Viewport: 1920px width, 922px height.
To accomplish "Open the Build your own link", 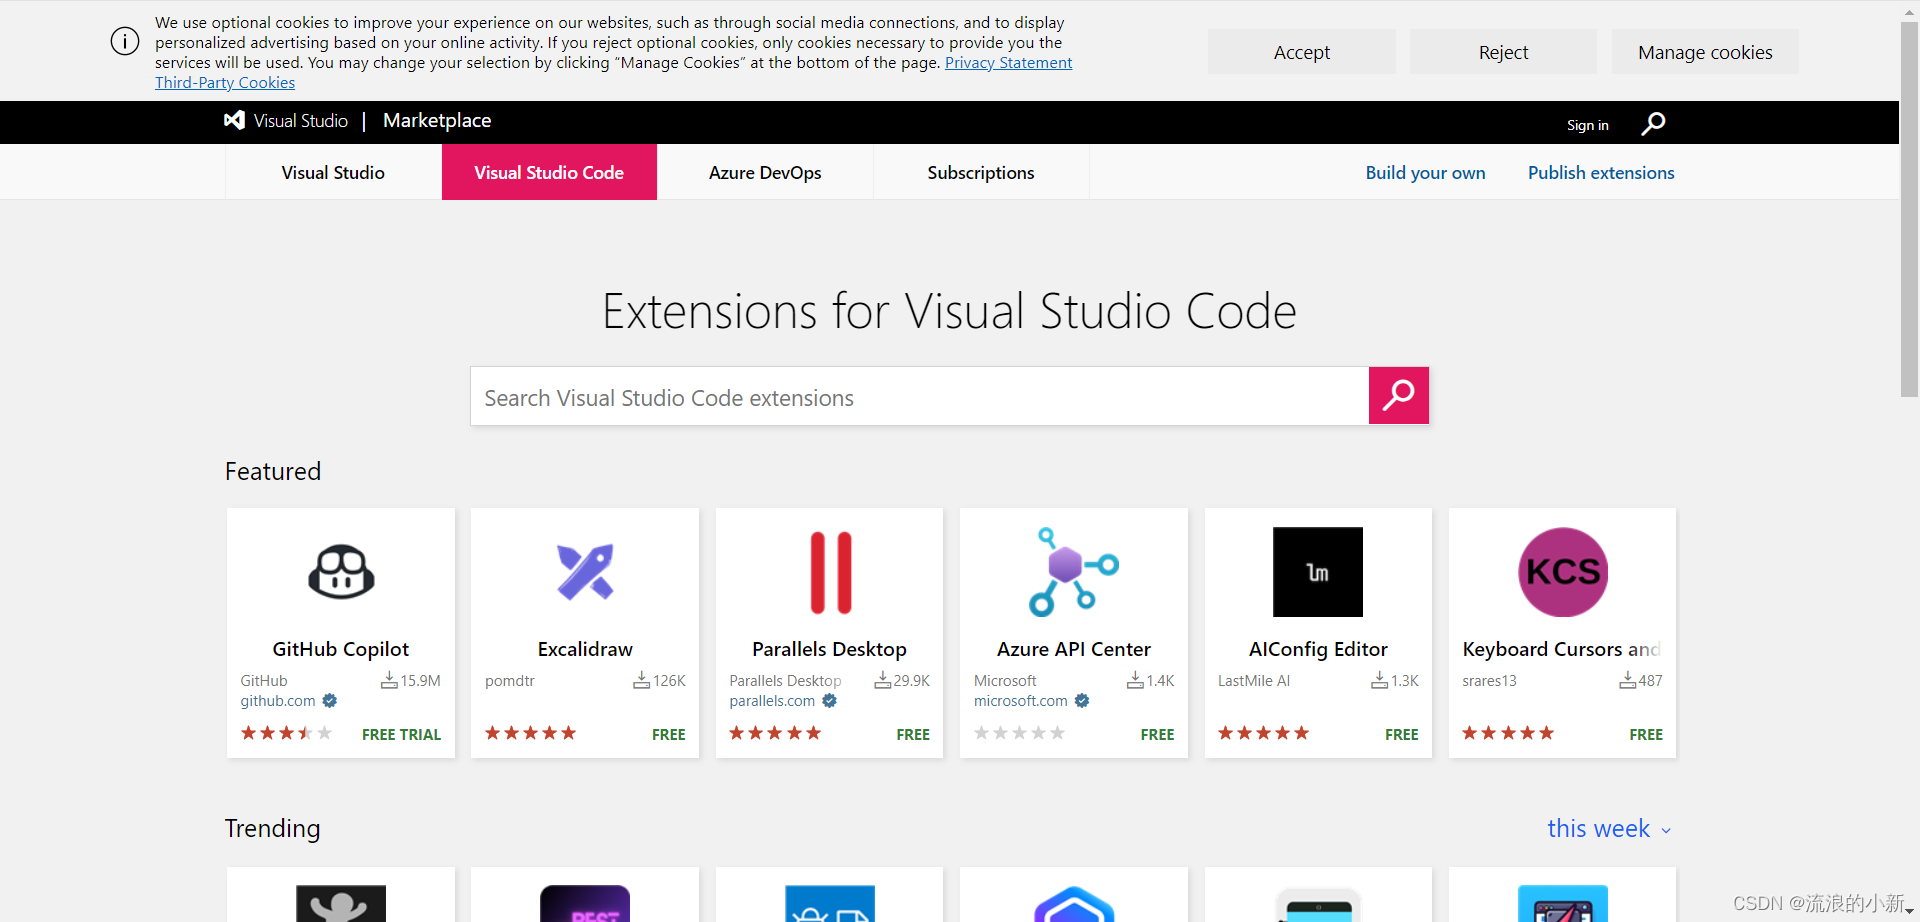I will tap(1425, 172).
